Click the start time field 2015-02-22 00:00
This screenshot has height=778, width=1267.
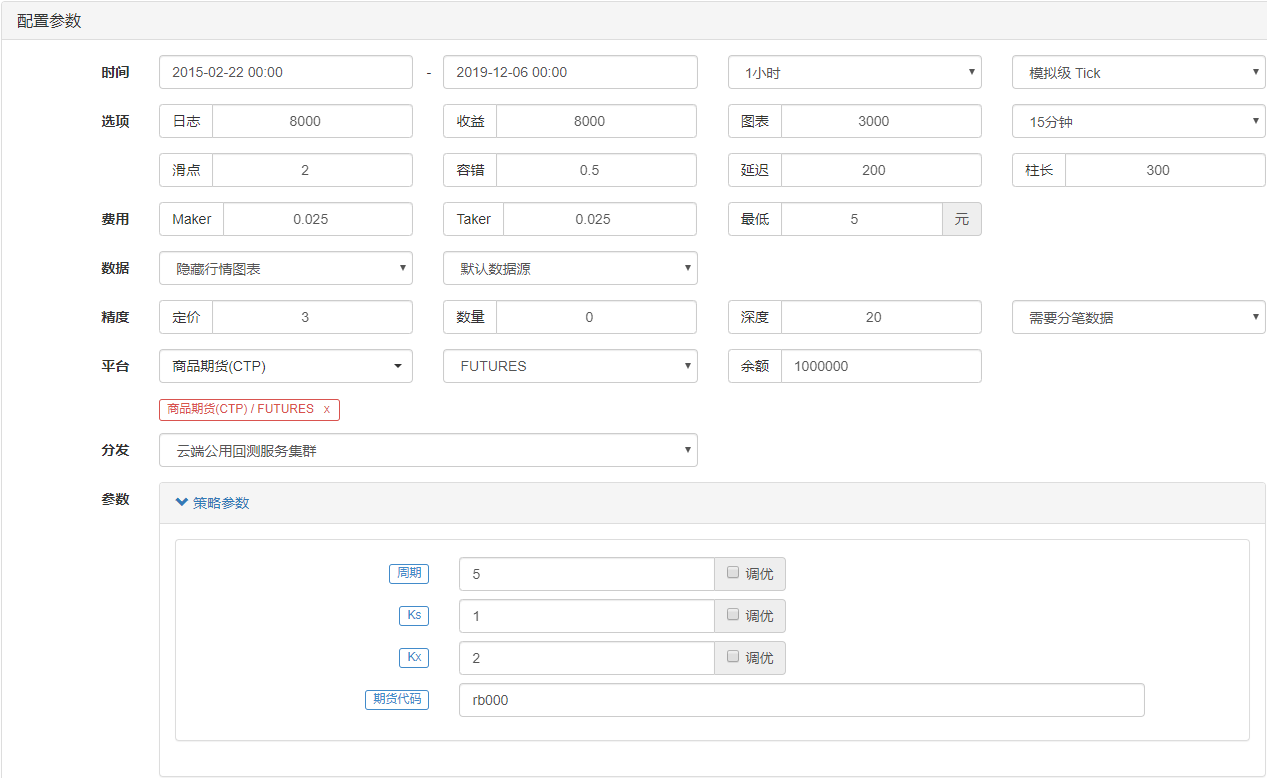tap(285, 73)
